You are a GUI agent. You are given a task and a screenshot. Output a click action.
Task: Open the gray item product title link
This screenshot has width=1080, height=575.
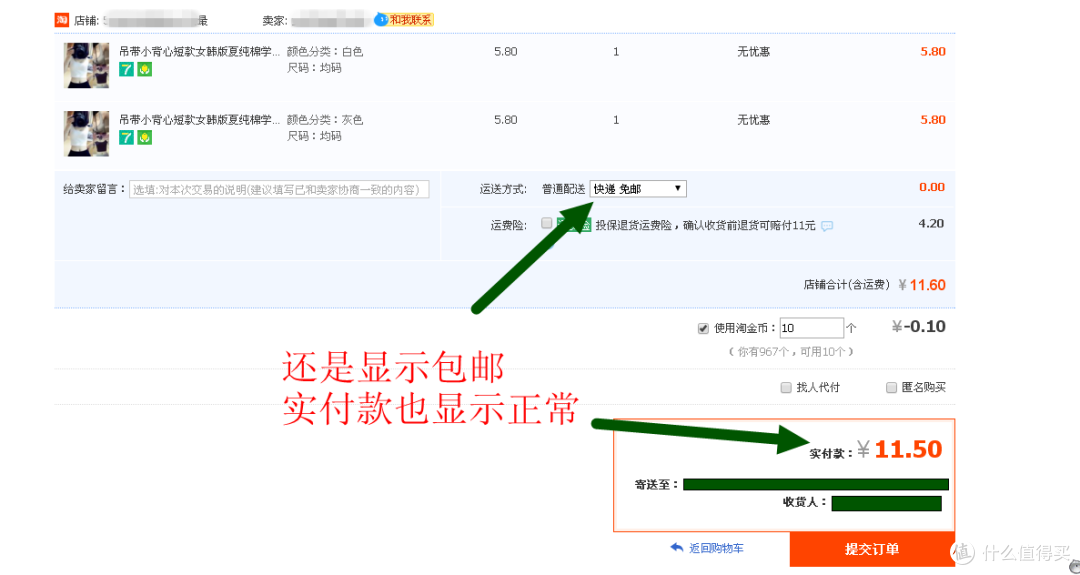click(x=199, y=120)
